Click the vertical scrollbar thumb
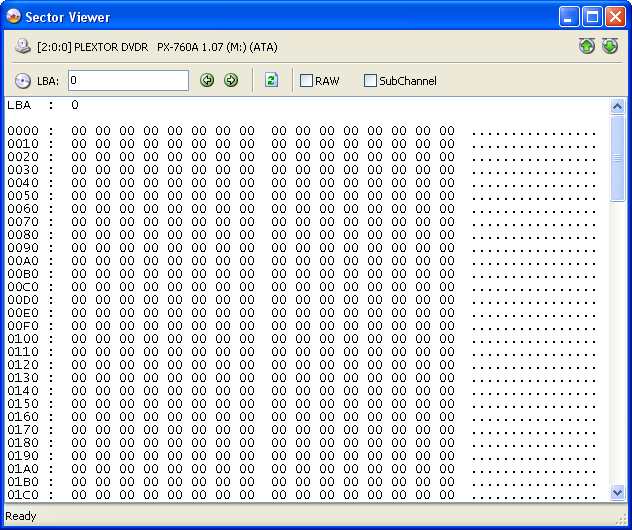 coord(617,158)
